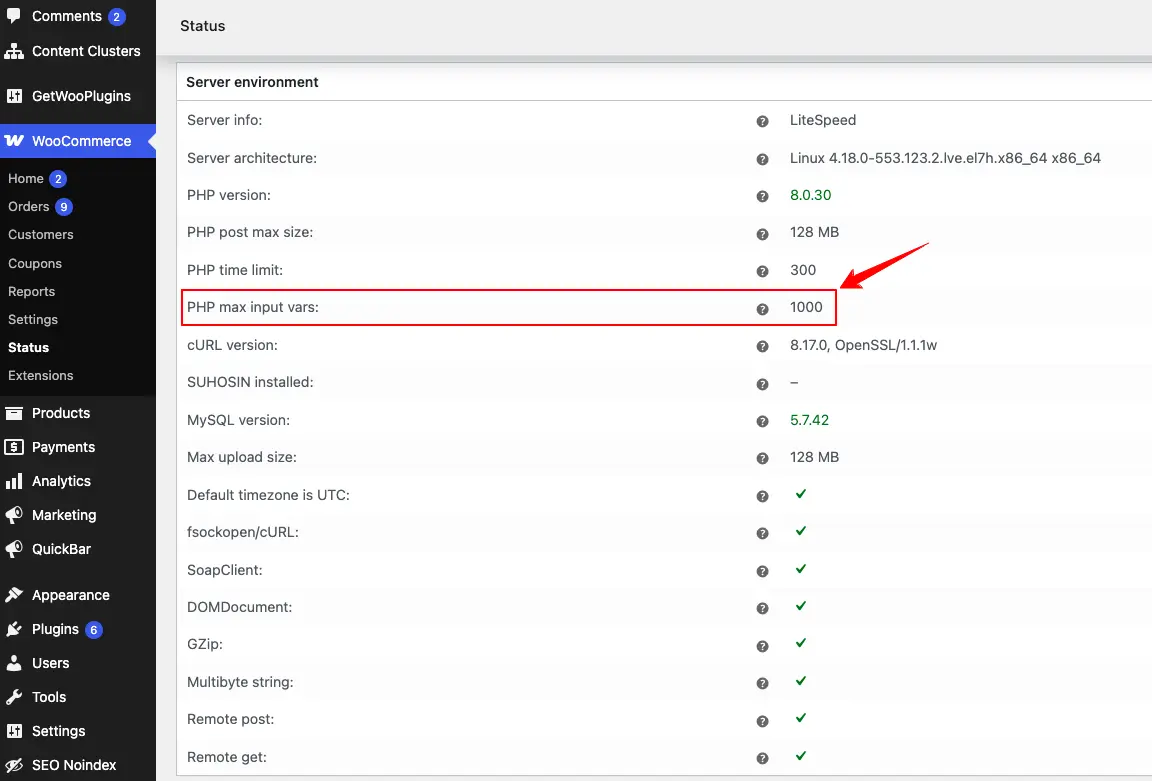1152x781 pixels.
Task: Click the Settings sliders icon in sidebar
Action: 14,730
